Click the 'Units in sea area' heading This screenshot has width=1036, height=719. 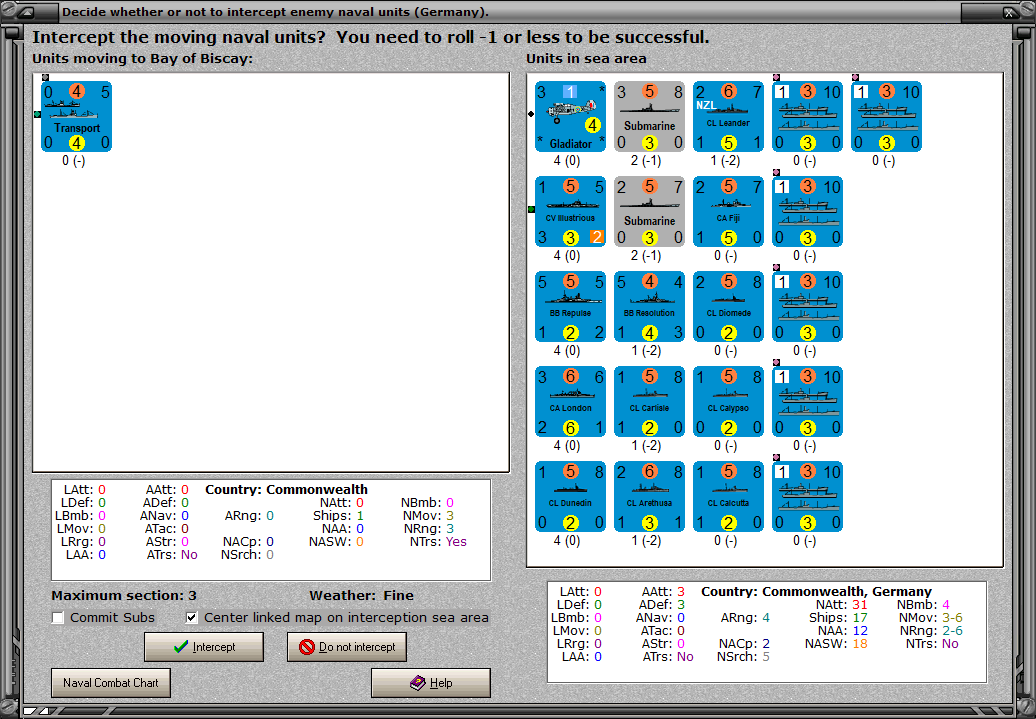click(586, 59)
